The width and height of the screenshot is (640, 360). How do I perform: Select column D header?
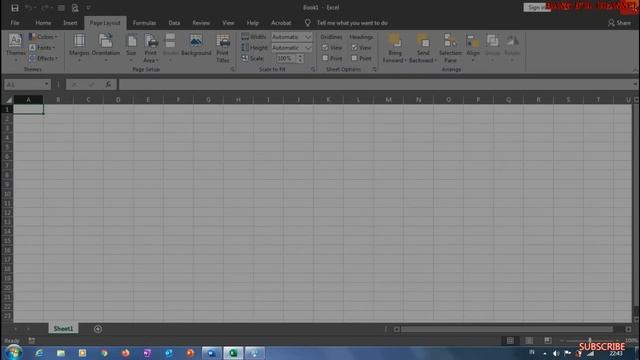118,100
